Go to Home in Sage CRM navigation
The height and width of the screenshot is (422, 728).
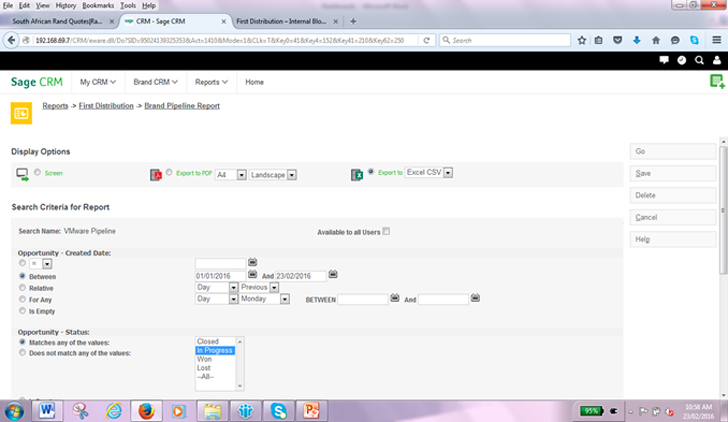[x=254, y=82]
